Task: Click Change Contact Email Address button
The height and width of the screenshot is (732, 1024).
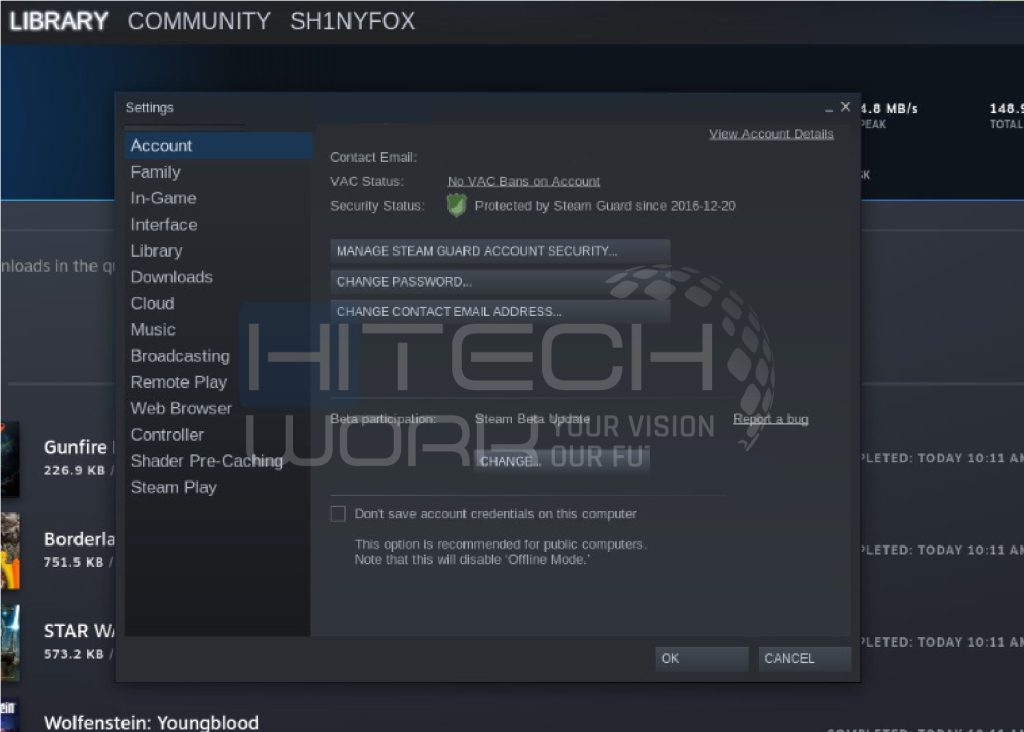Action: click(x=500, y=311)
